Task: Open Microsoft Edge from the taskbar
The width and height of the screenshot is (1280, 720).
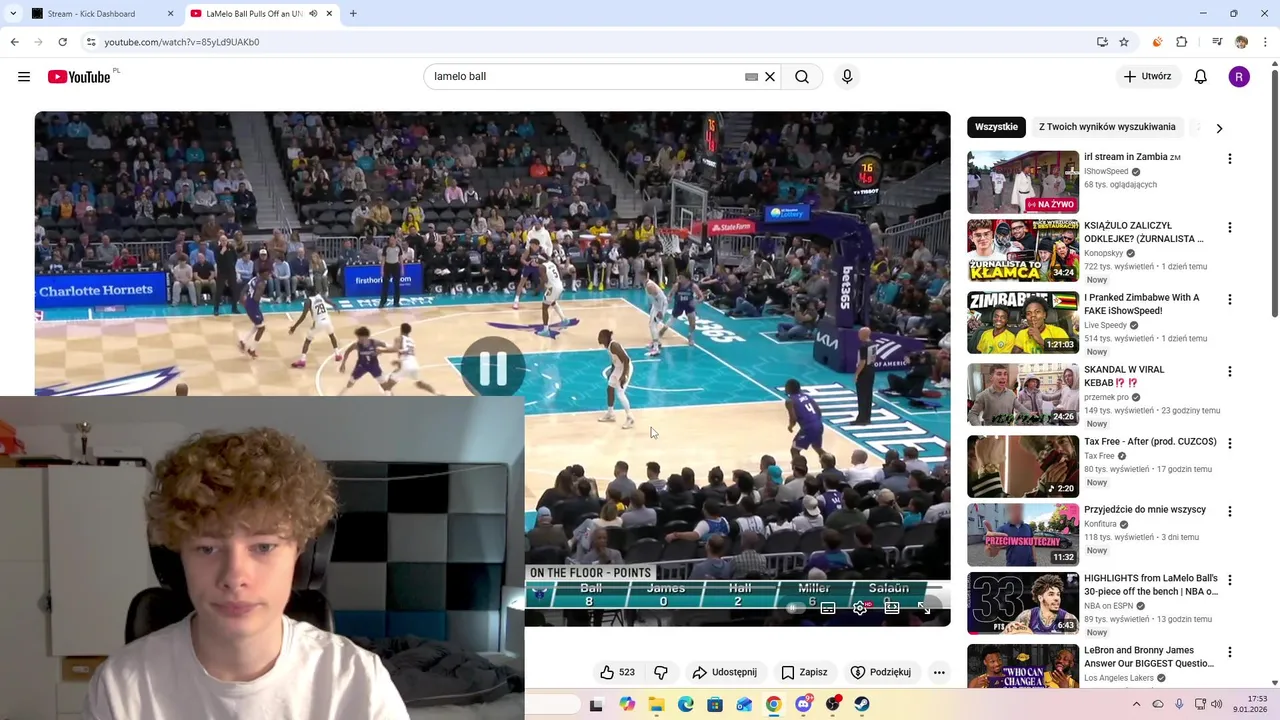Action: (x=686, y=704)
